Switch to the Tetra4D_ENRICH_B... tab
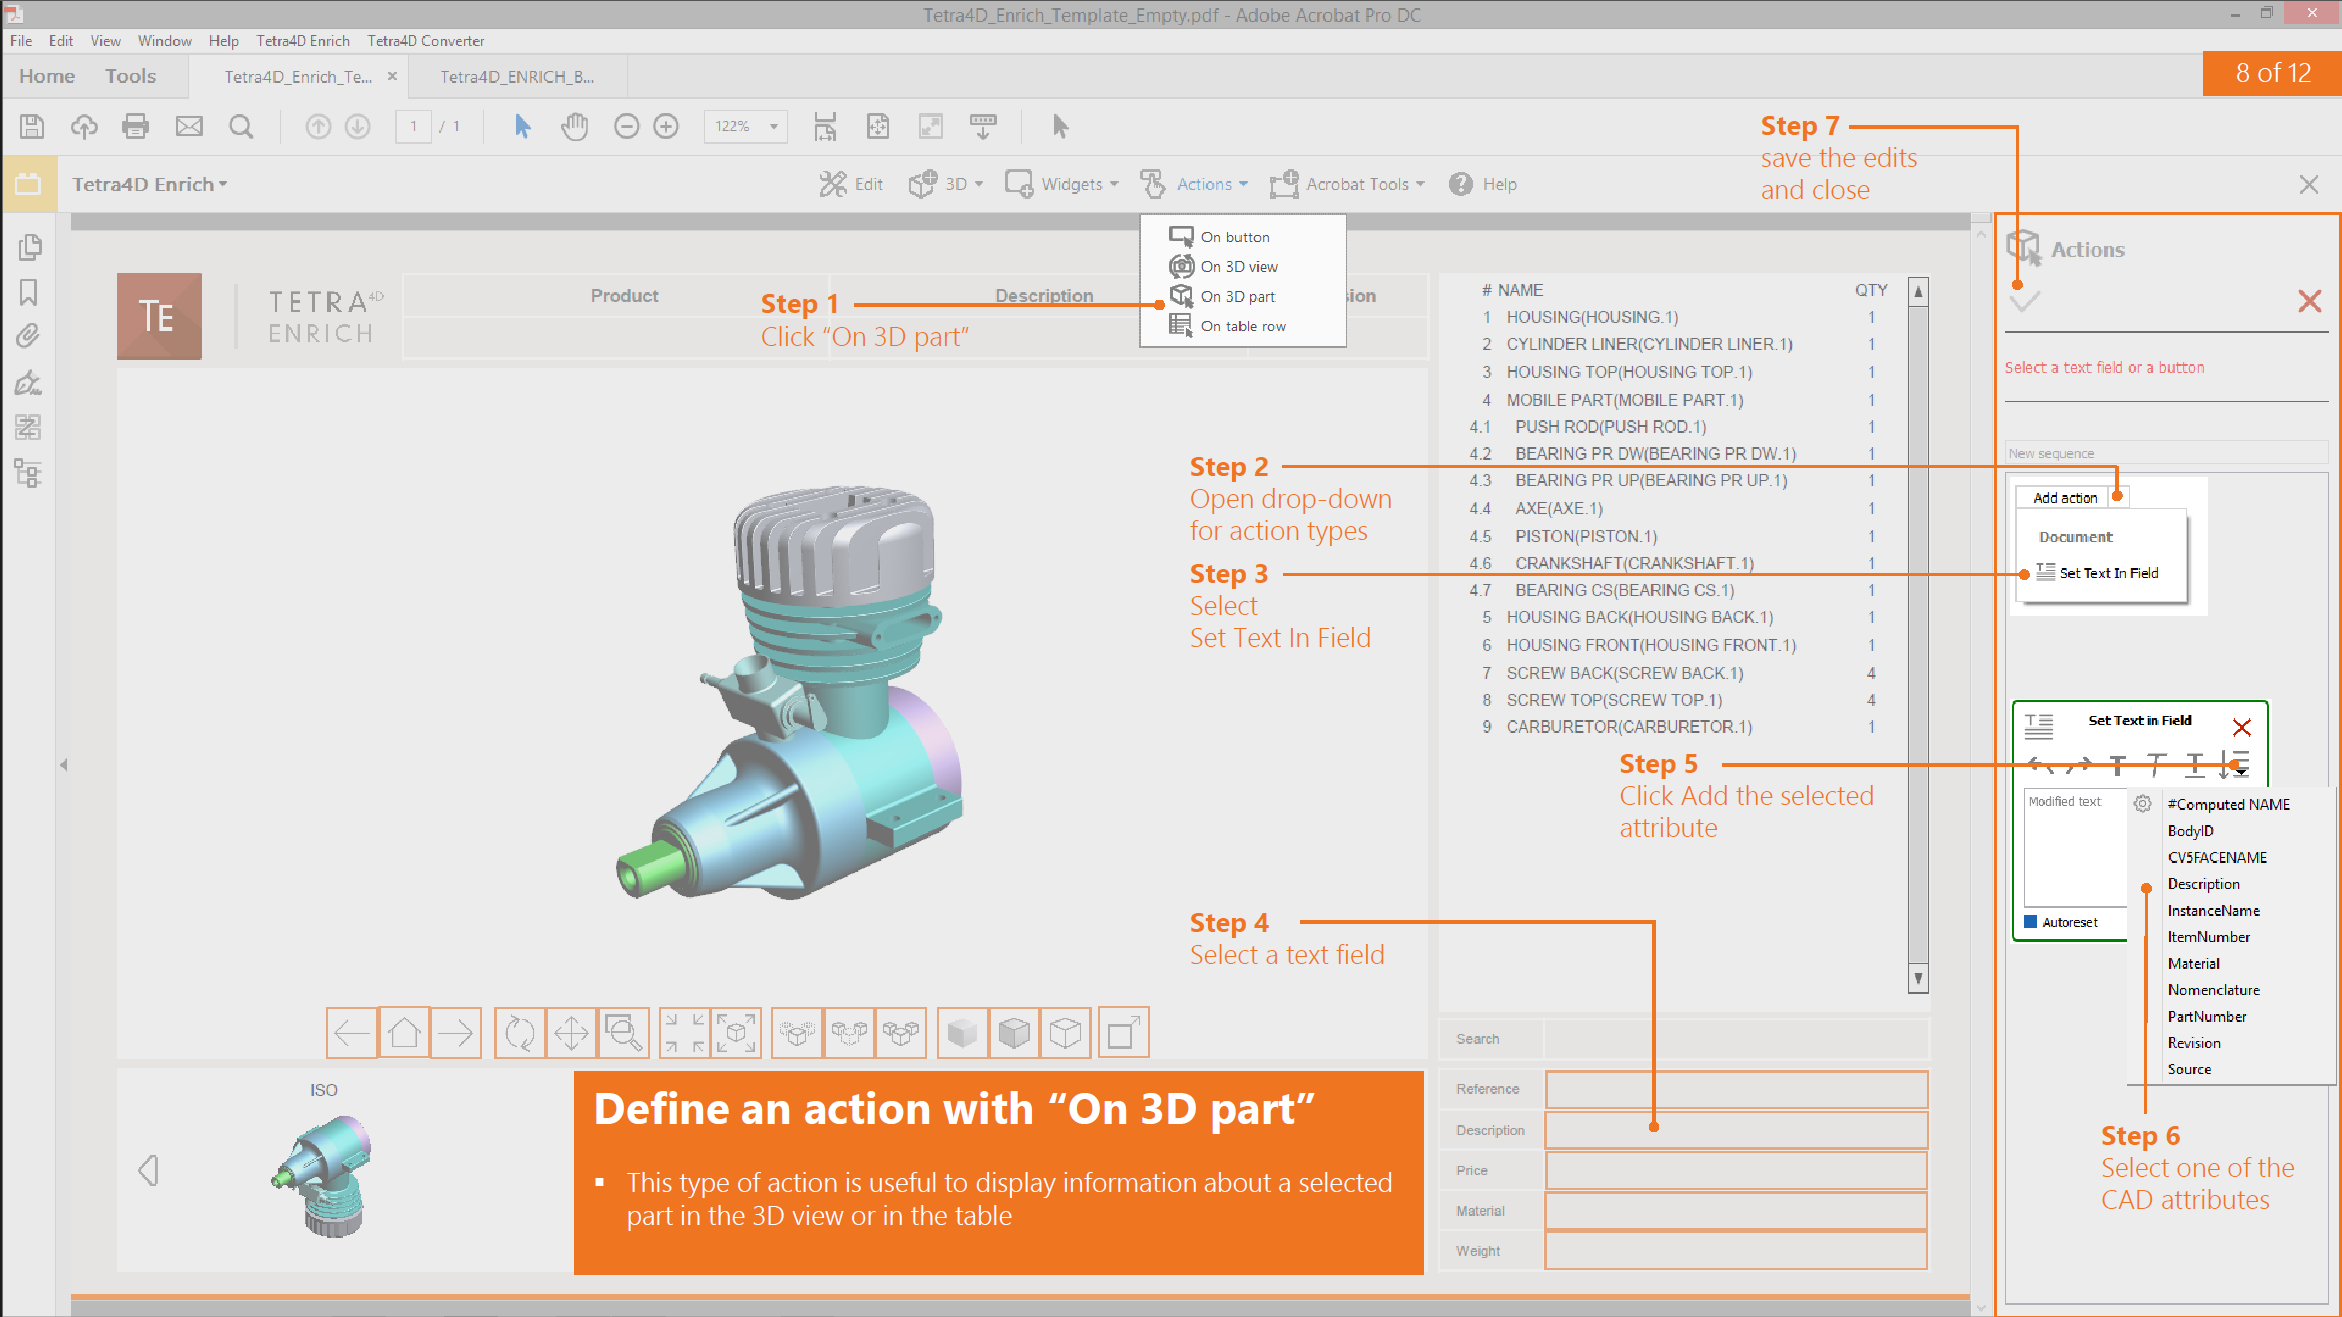The width and height of the screenshot is (2342, 1317). click(518, 77)
